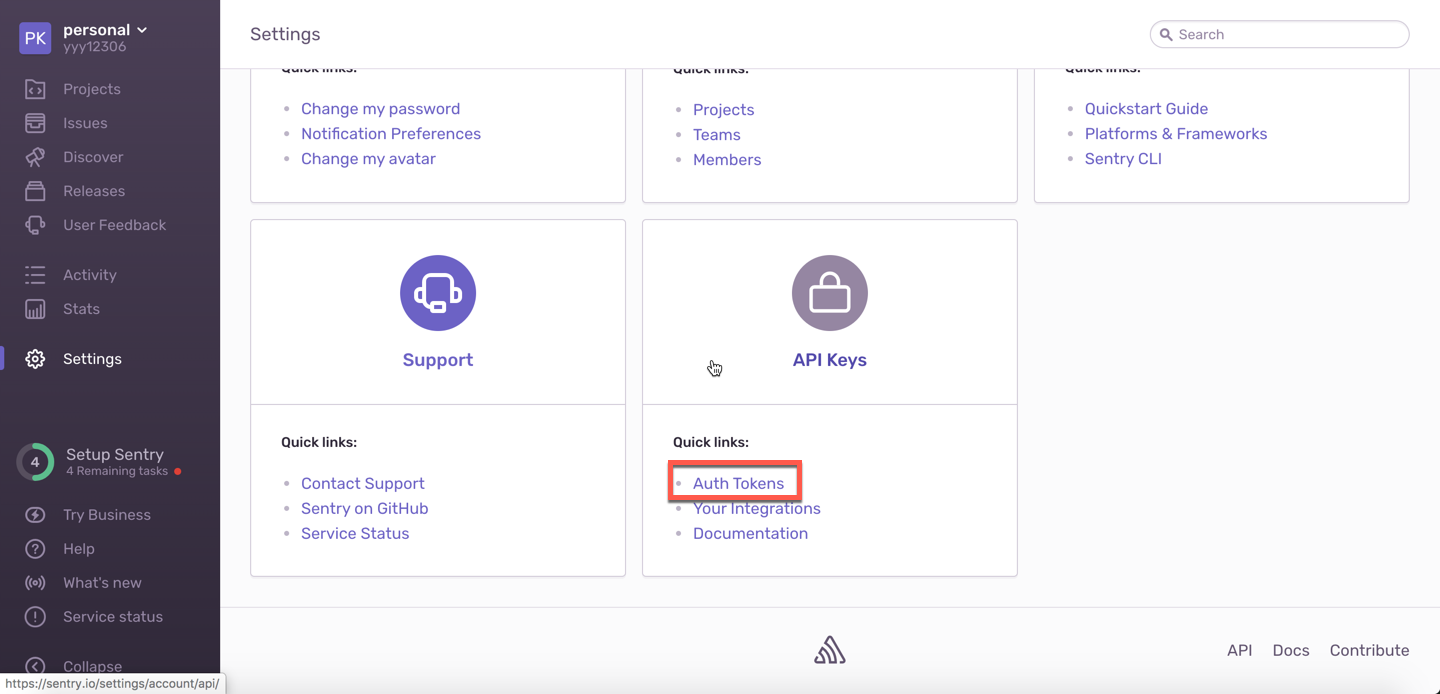Click the API Keys lock icon

pyautogui.click(x=829, y=293)
